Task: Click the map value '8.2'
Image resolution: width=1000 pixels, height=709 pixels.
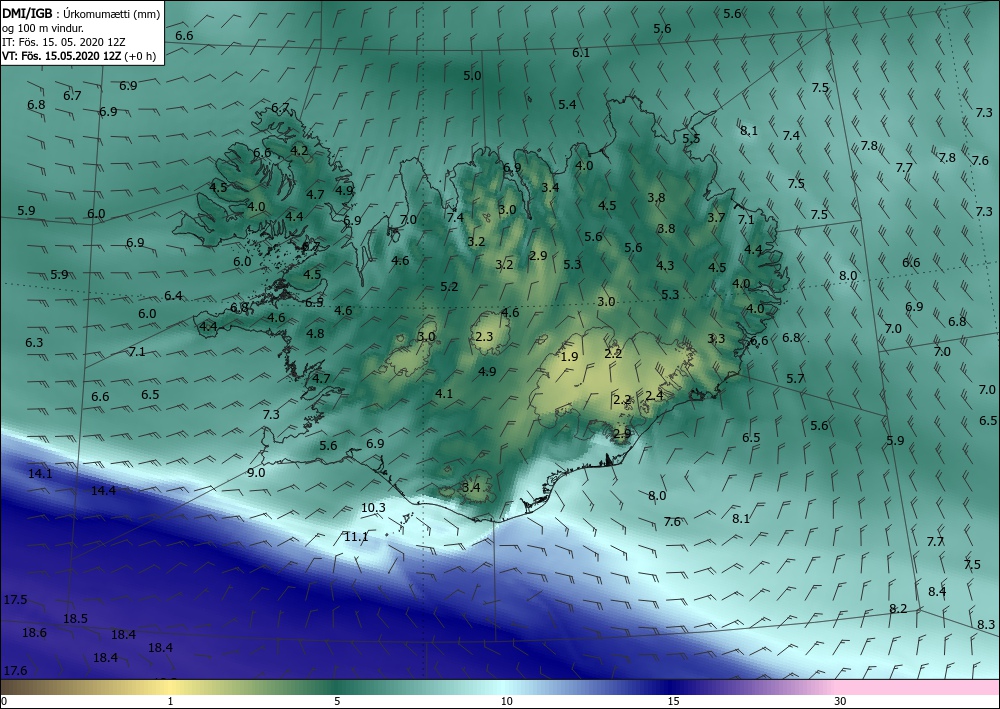Action: pos(898,608)
